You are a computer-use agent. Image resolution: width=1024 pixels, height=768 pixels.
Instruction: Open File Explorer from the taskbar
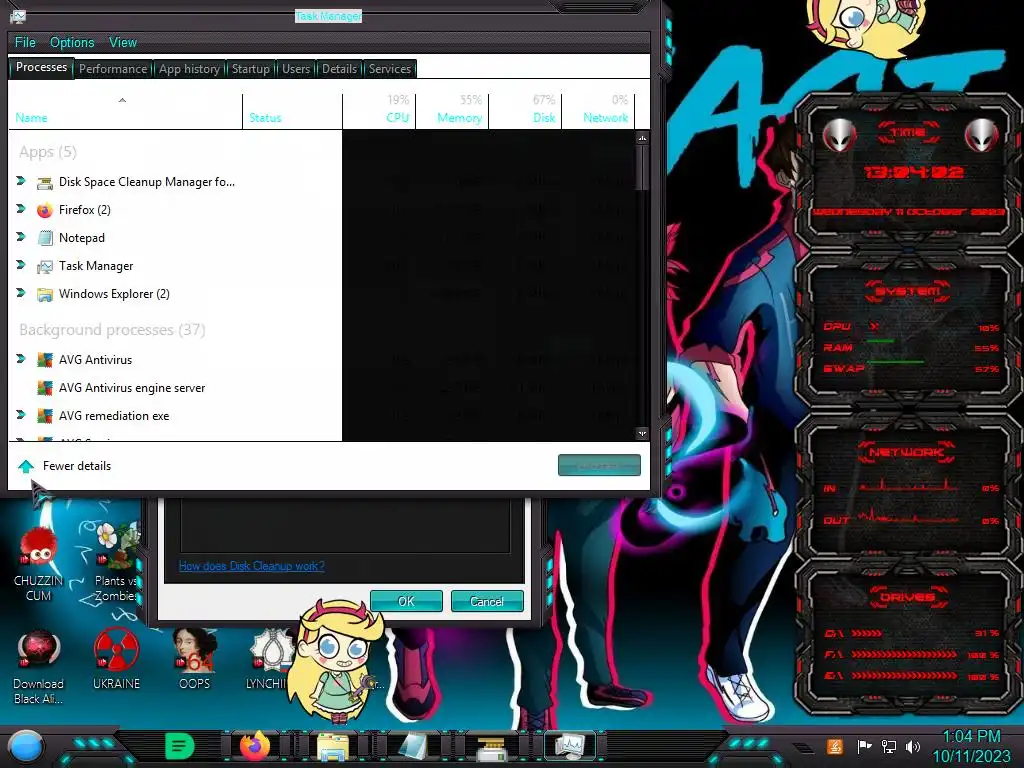333,746
